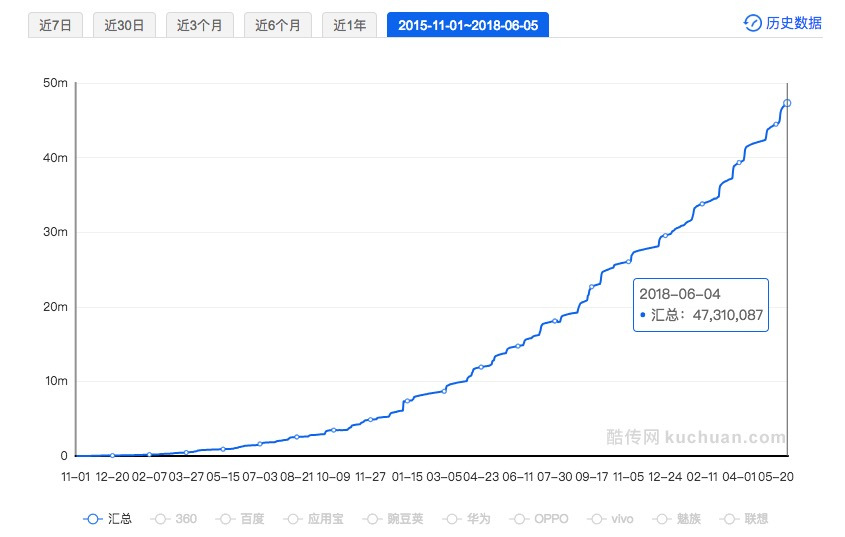
Task: Click the 华为 legend marker icon
Action: [x=451, y=519]
